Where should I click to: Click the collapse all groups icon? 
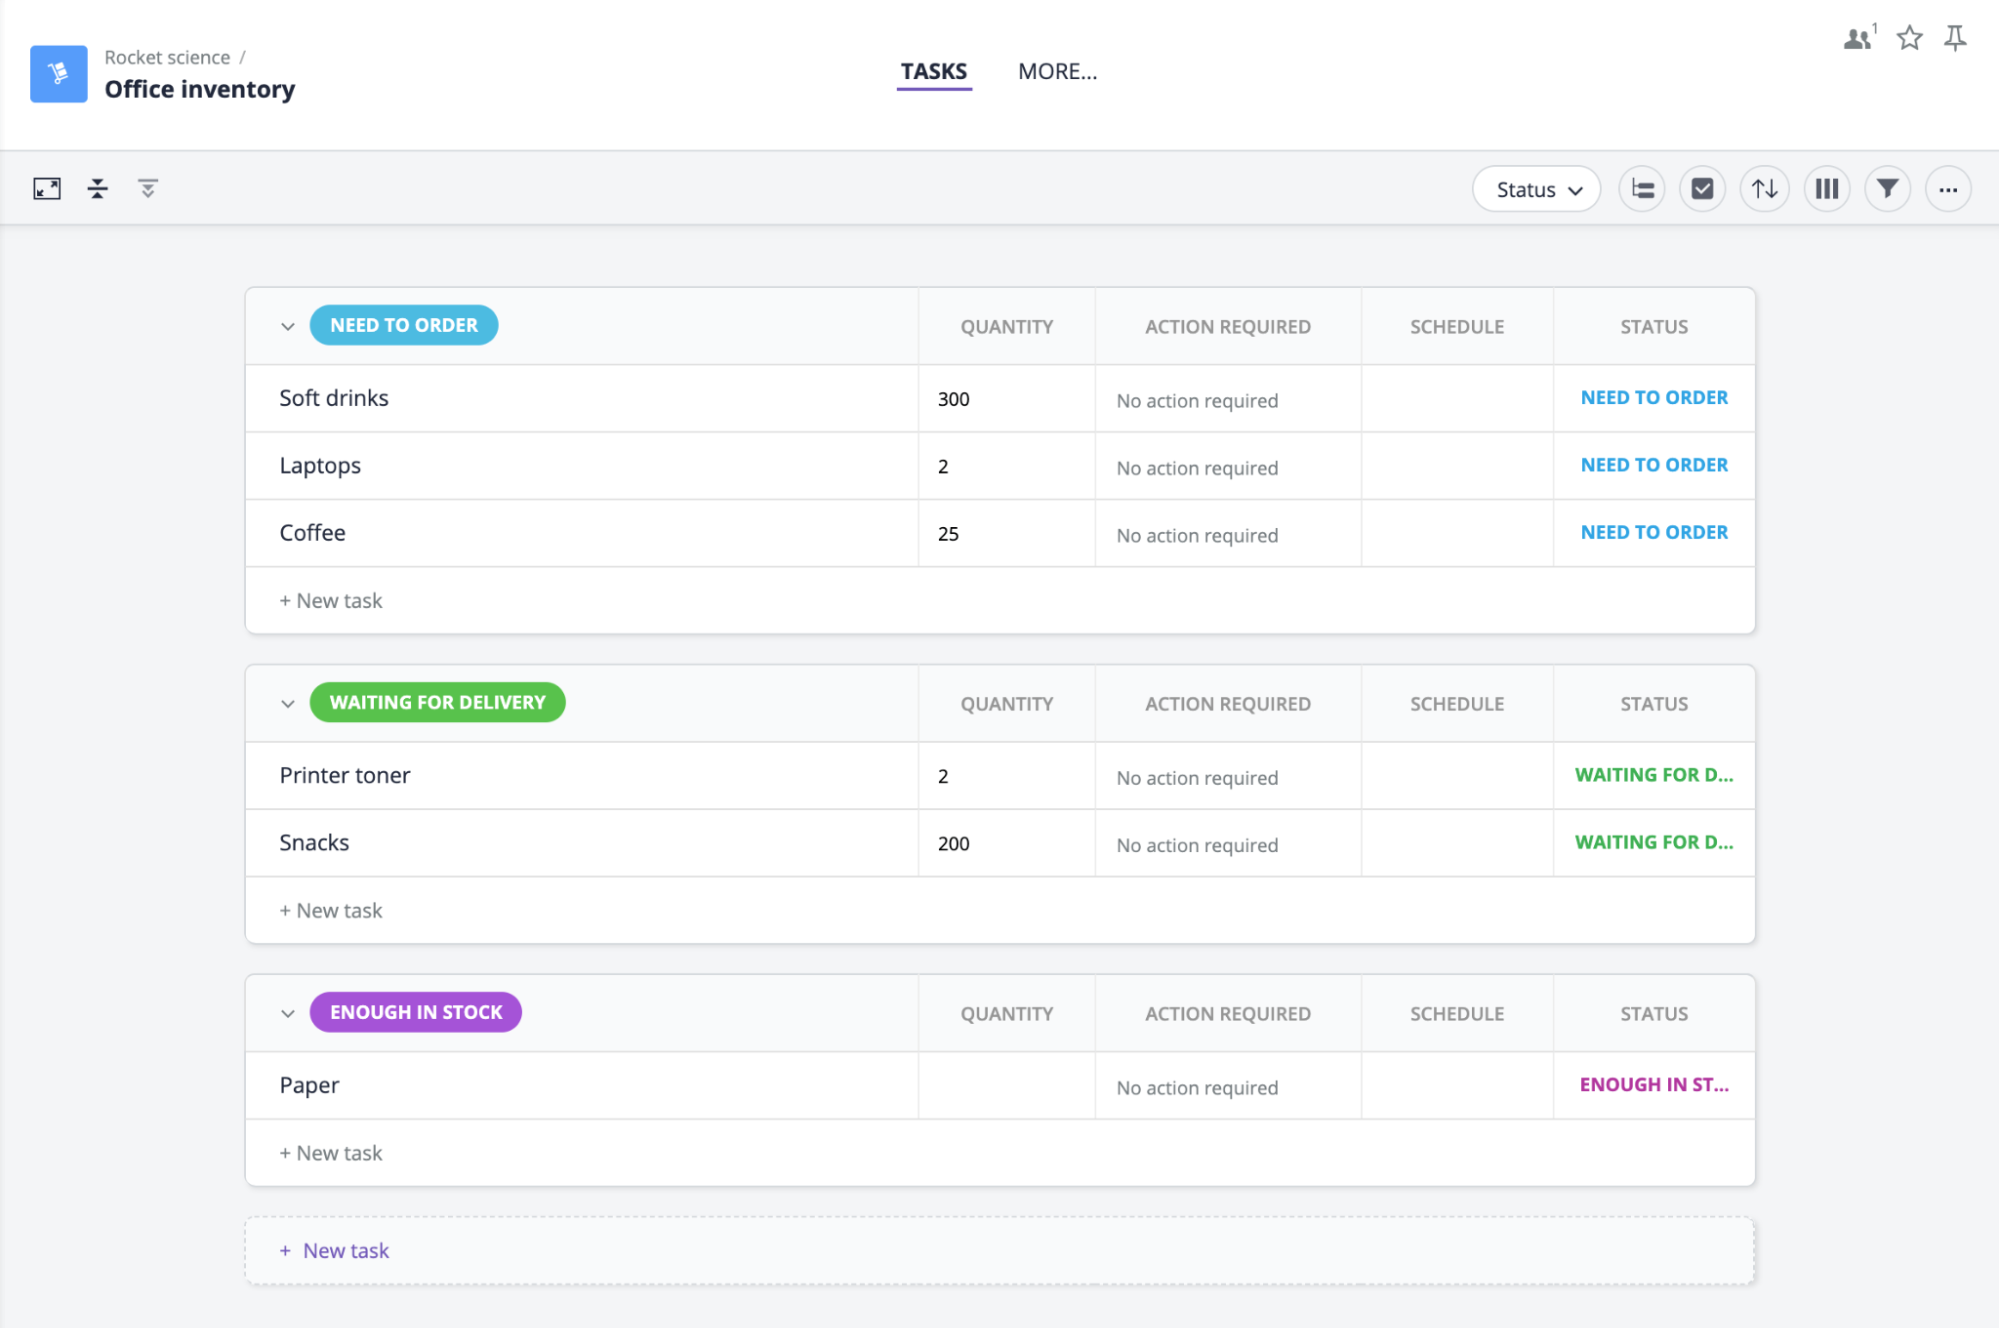pos(98,188)
